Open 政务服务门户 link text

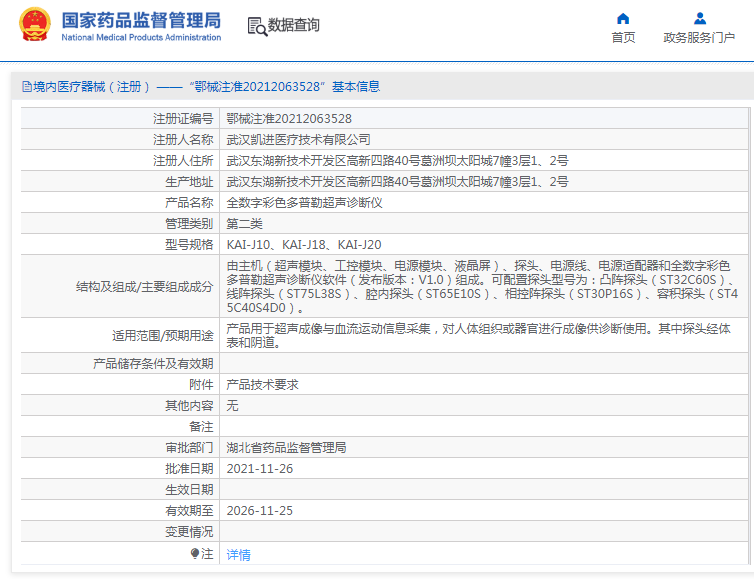[699, 38]
